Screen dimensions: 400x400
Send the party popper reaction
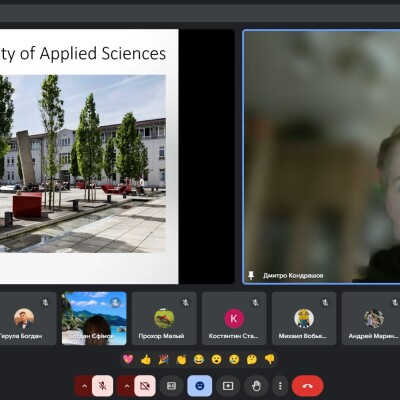click(x=163, y=359)
